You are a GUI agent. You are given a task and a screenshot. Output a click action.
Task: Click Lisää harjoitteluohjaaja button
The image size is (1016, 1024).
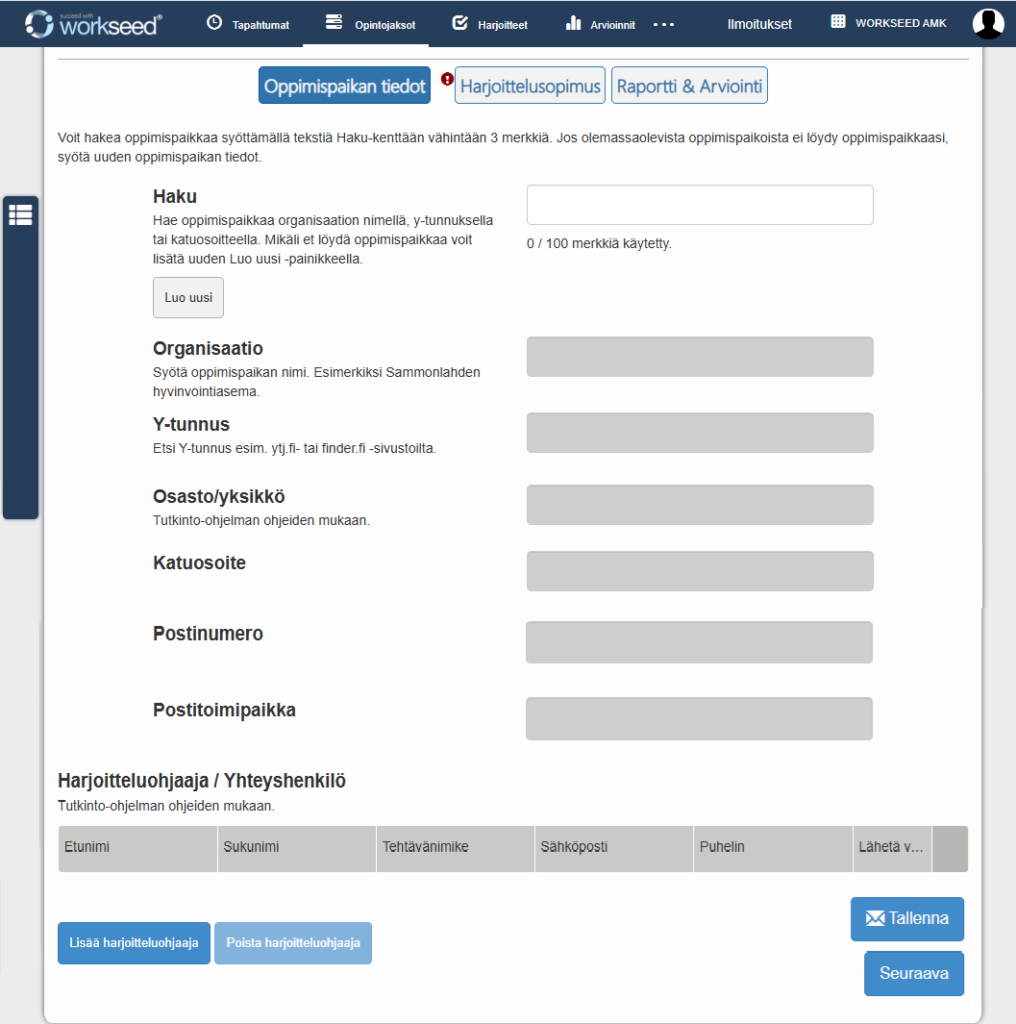pyautogui.click(x=134, y=943)
